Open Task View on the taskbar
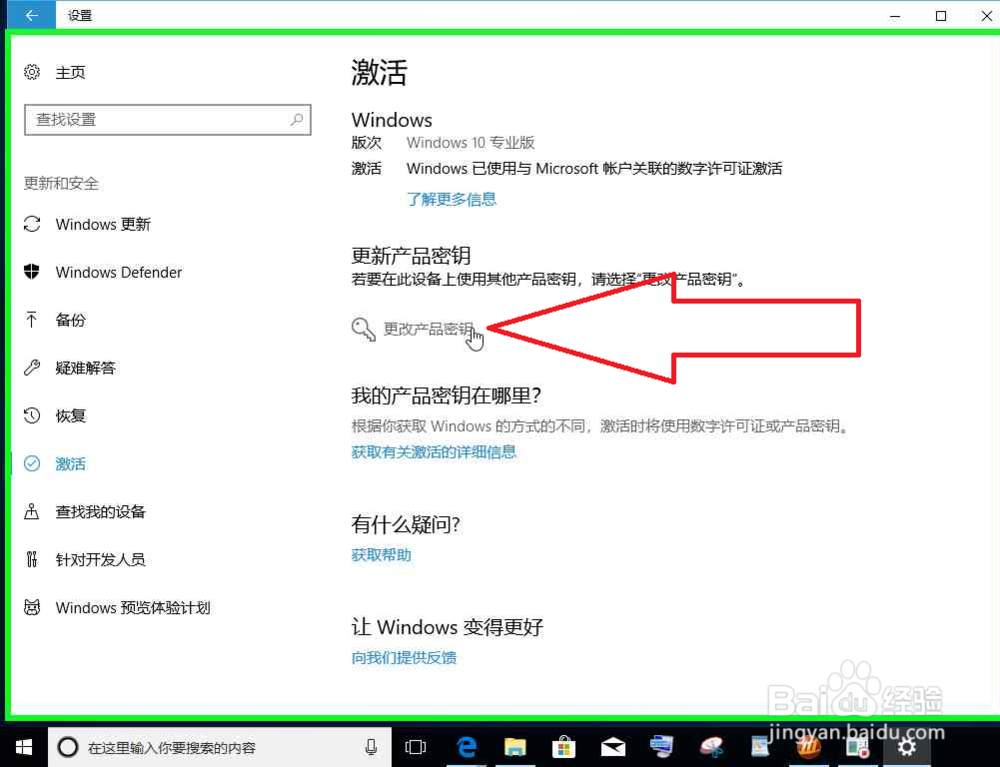The width and height of the screenshot is (1000, 767). click(x=415, y=747)
